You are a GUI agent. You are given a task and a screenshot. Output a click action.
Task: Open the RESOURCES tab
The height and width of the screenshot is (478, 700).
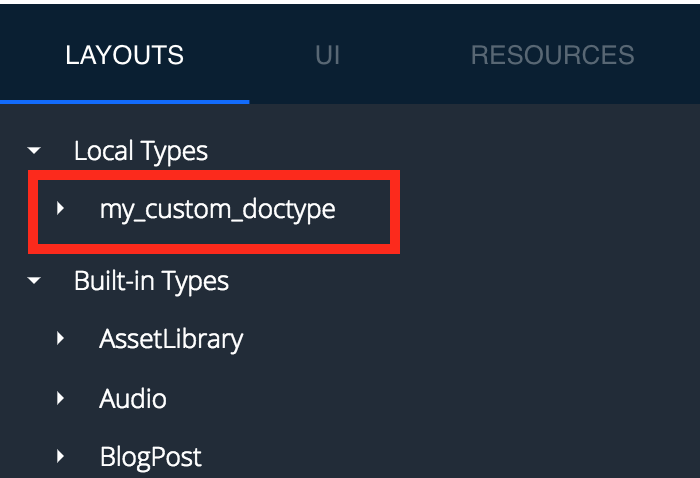(x=553, y=55)
